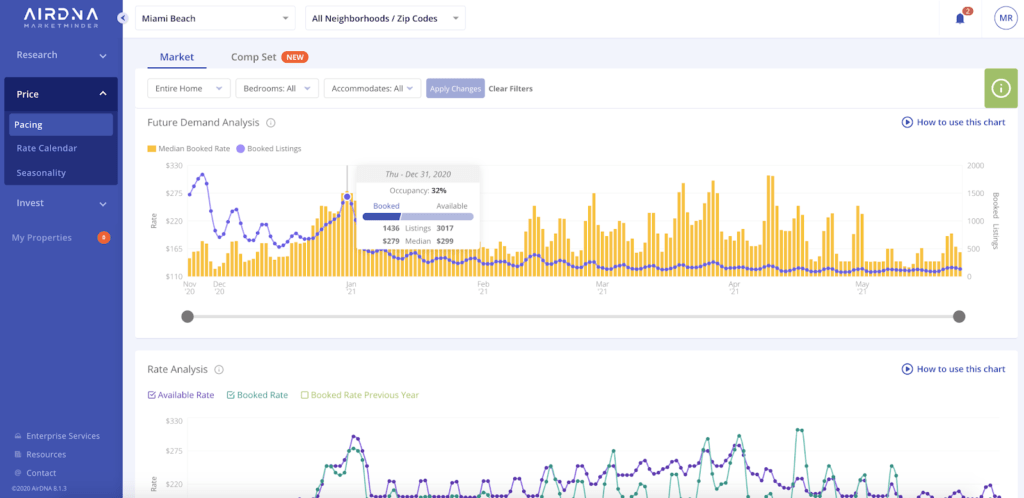The width and height of the screenshot is (1024, 498).
Task: Uncheck the Booked Rate checkbox
Action: click(x=231, y=395)
